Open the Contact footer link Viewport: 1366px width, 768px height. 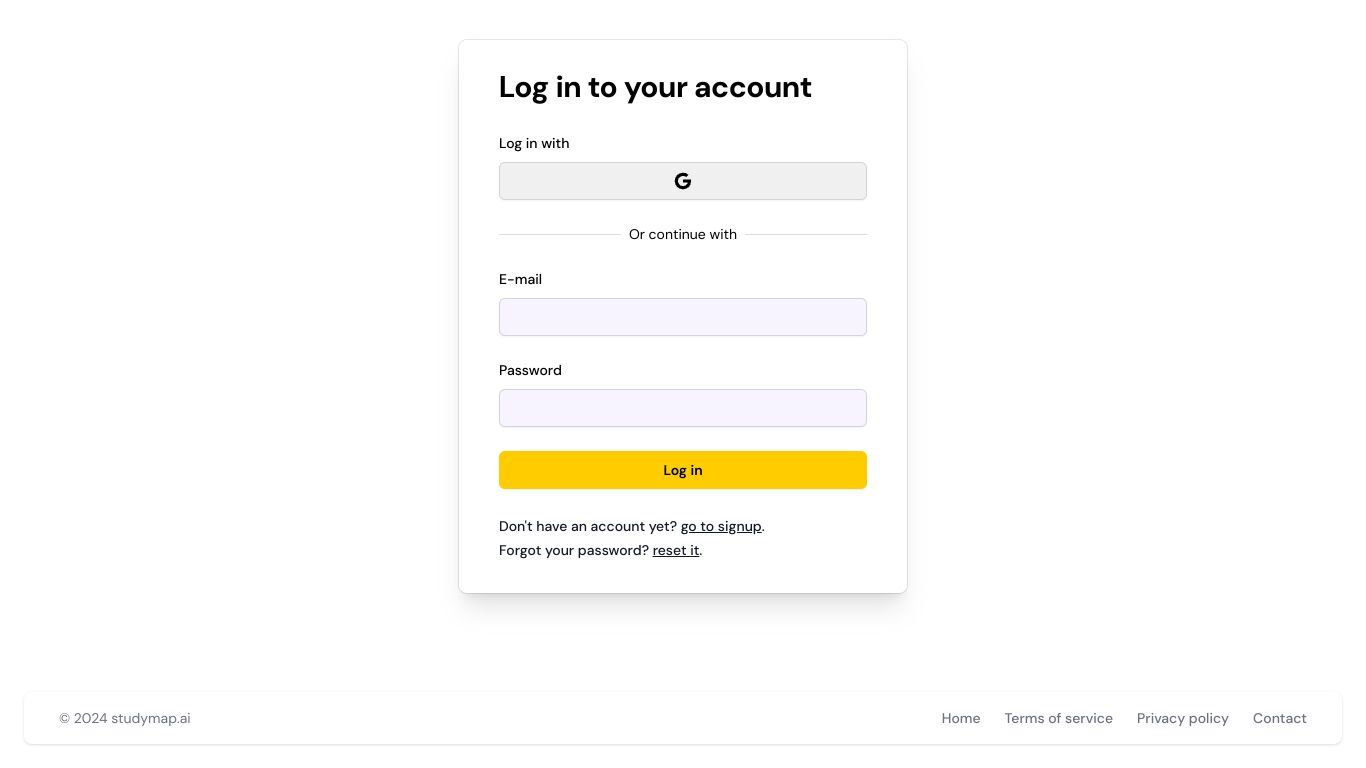click(1279, 718)
